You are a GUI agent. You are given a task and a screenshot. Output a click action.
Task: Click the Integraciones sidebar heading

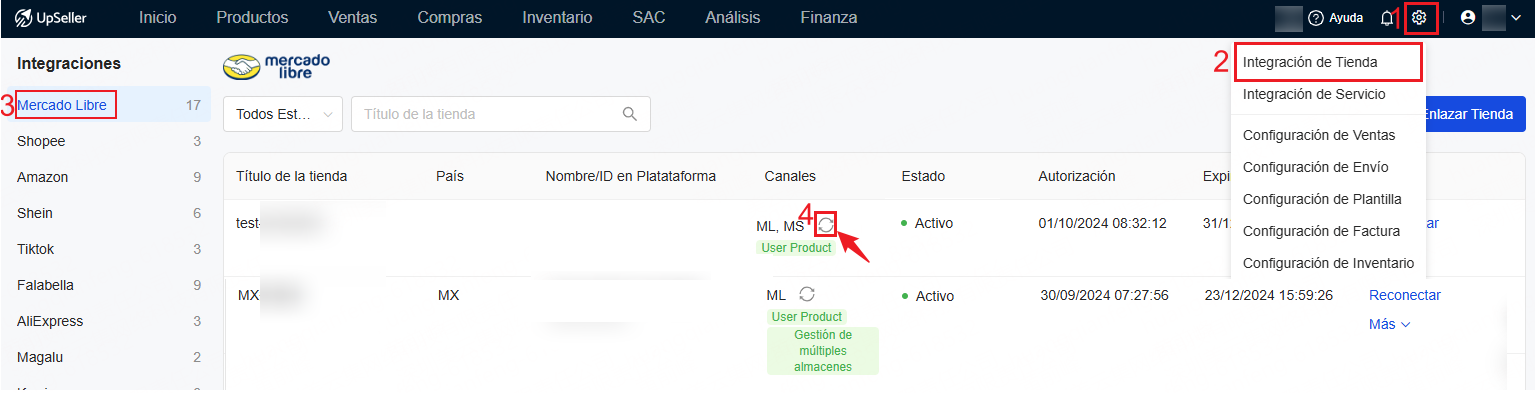click(69, 63)
